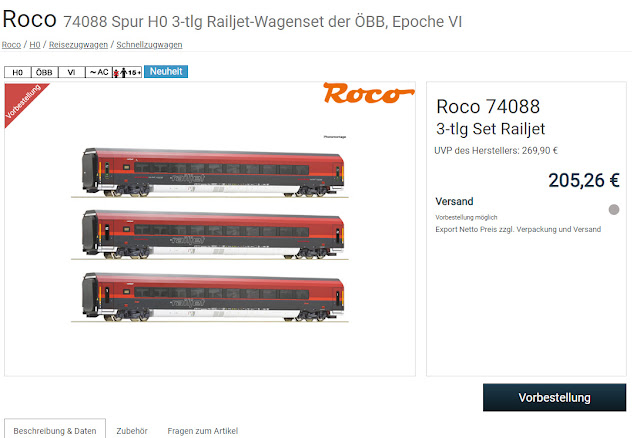This screenshot has width=640, height=438.
Task: Click the dark Vorbestellung order button
Action: coord(554,397)
